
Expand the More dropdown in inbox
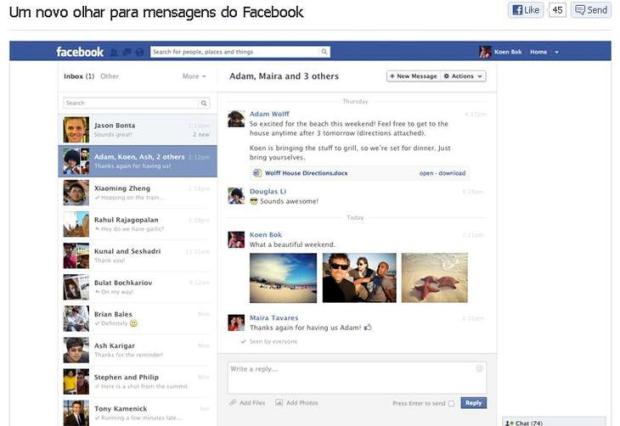[194, 76]
